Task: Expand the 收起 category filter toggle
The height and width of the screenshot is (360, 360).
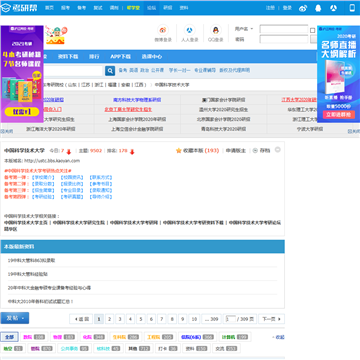Action: click(x=278, y=337)
